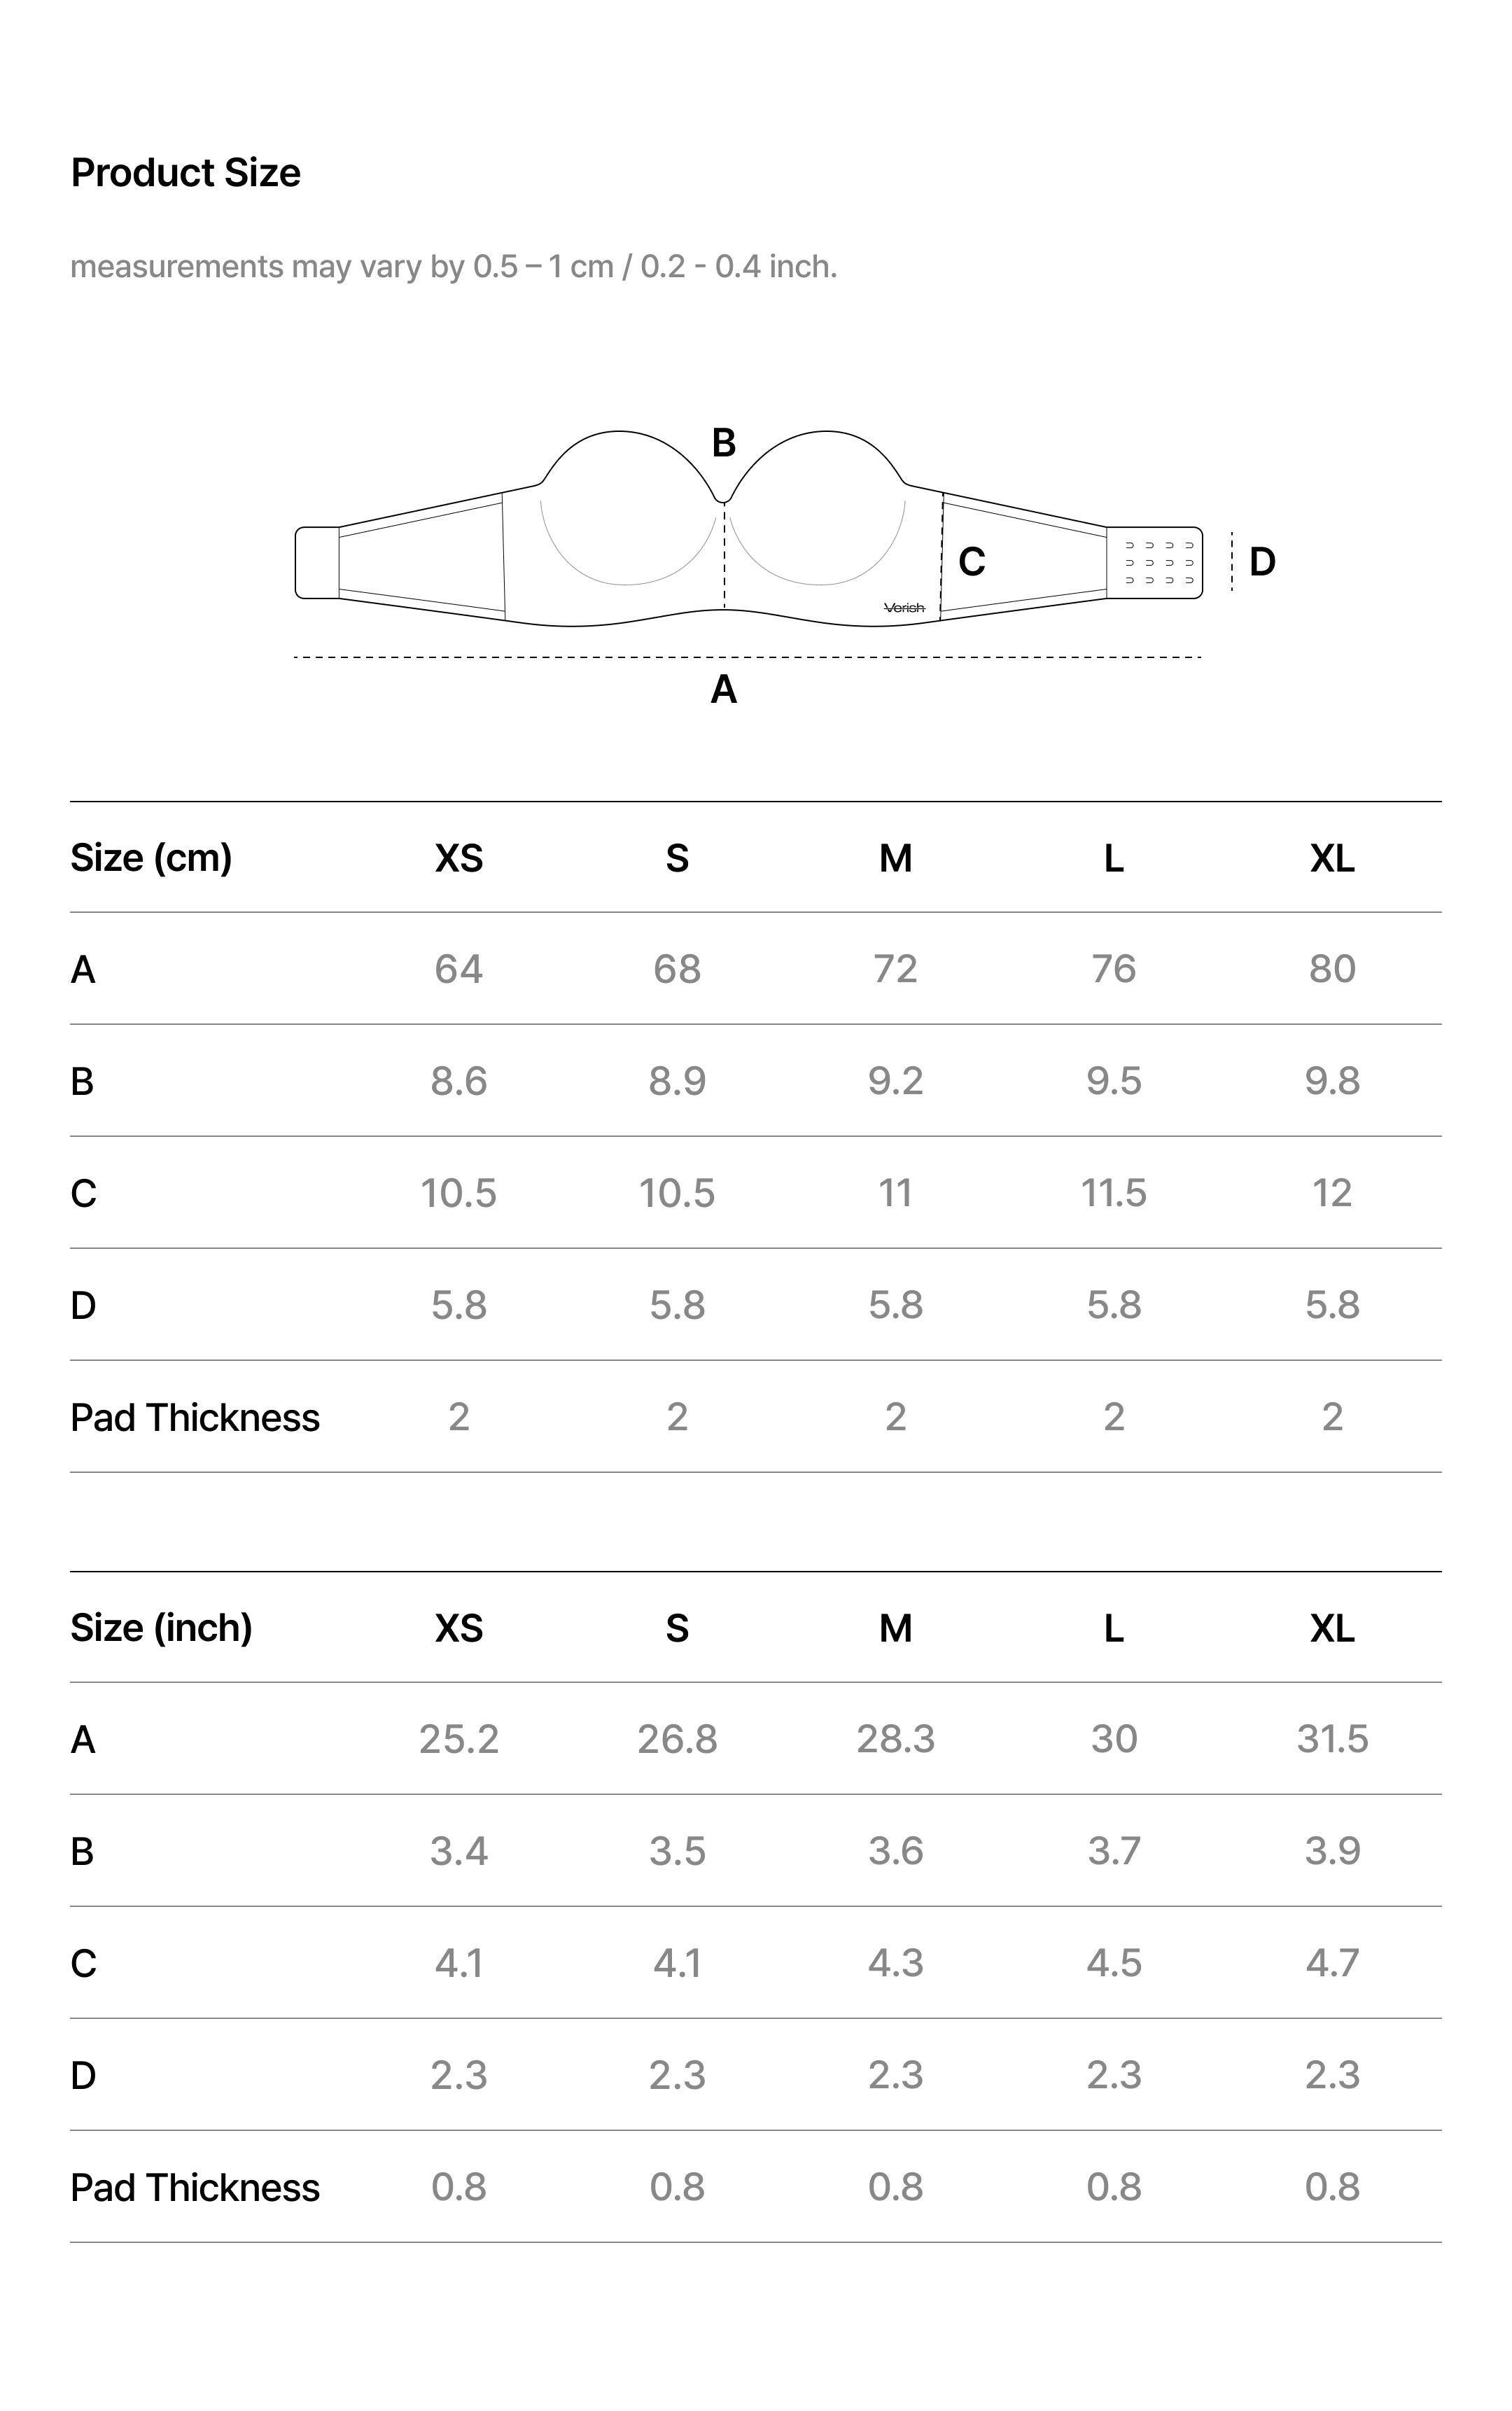
Task: Click the measurements may vary note
Action: click(x=453, y=267)
